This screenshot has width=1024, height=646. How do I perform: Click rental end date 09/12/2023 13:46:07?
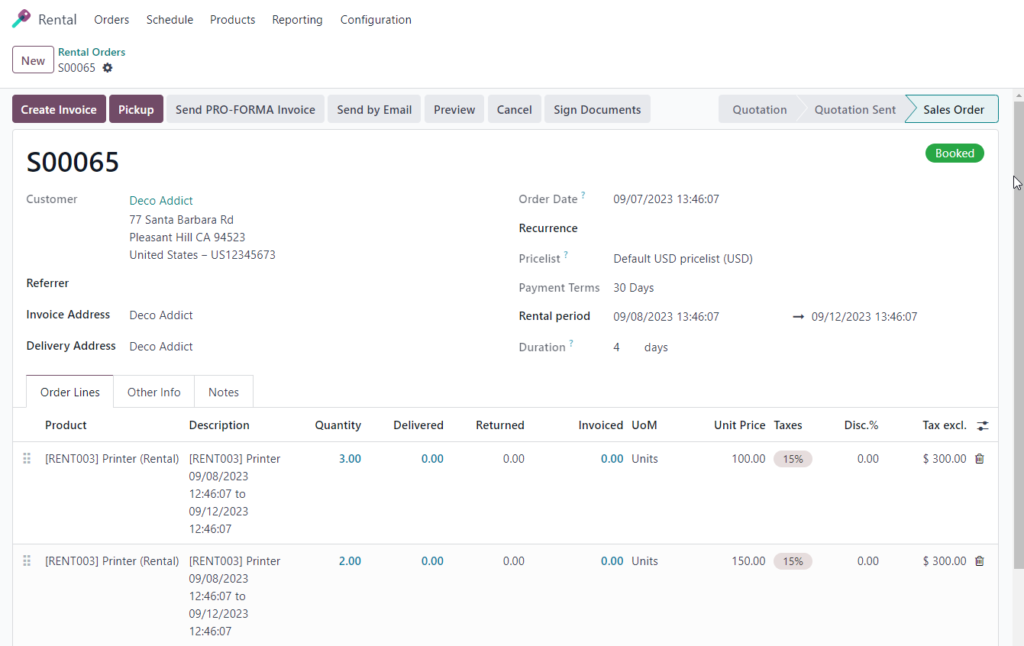(864, 317)
